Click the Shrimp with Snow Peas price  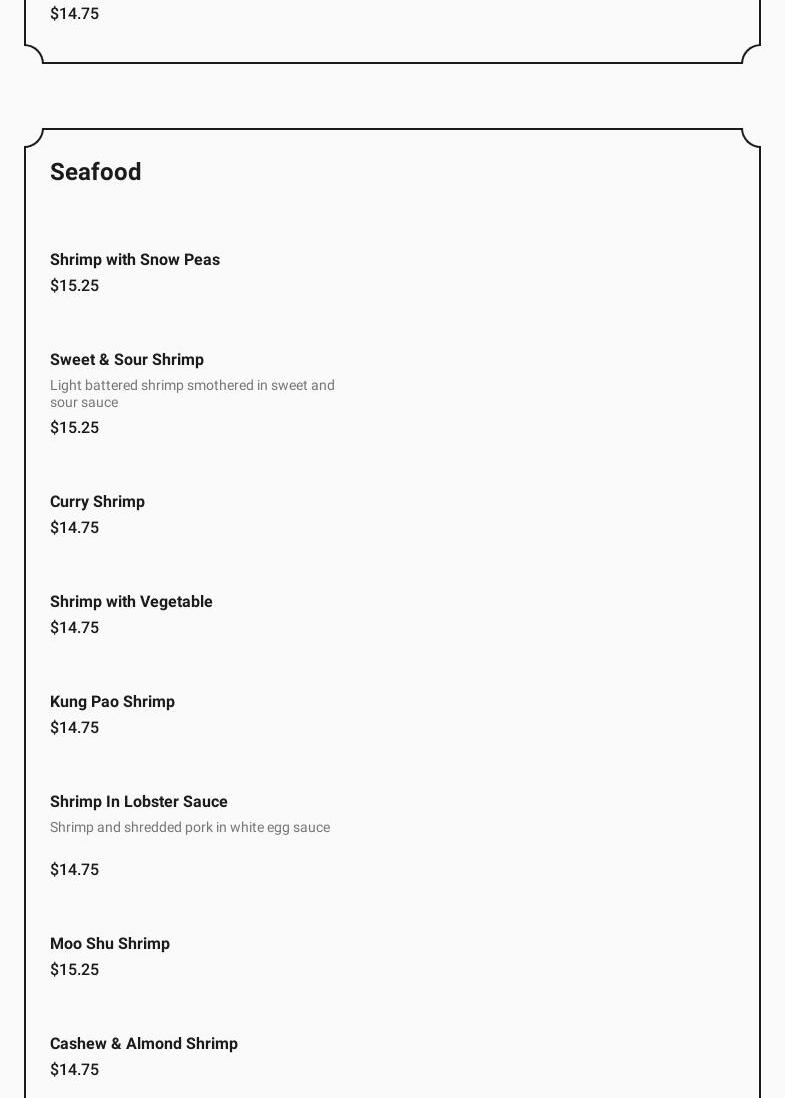click(75, 286)
